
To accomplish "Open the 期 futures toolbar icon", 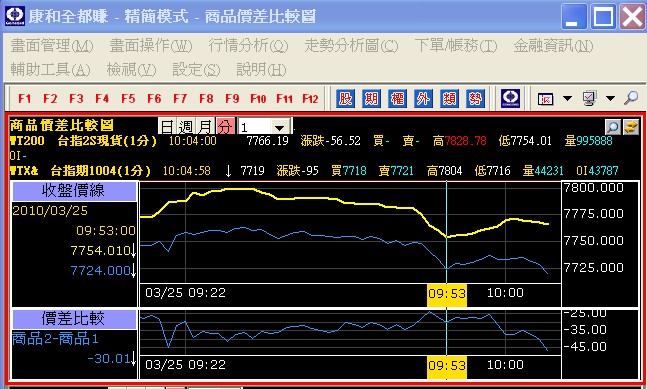I will tap(371, 99).
